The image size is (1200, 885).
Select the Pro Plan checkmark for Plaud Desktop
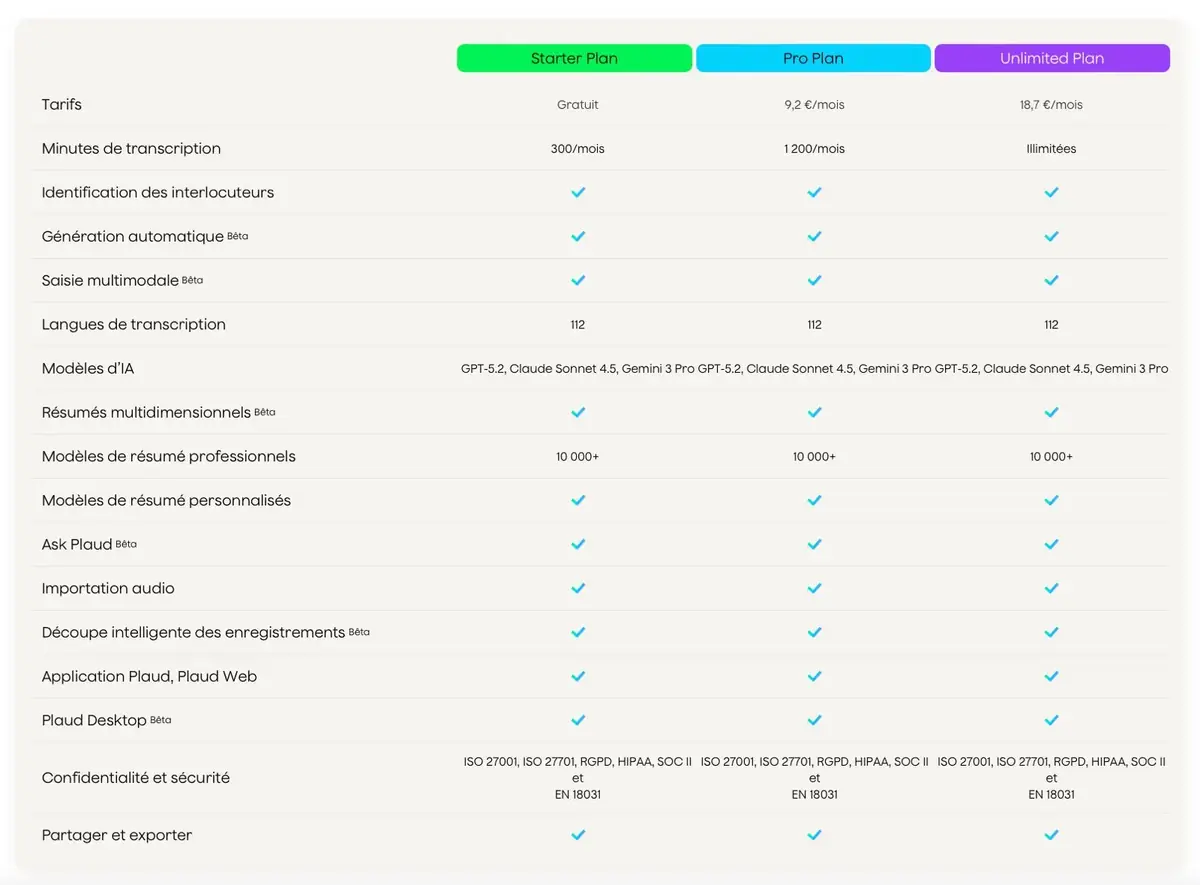pos(814,720)
